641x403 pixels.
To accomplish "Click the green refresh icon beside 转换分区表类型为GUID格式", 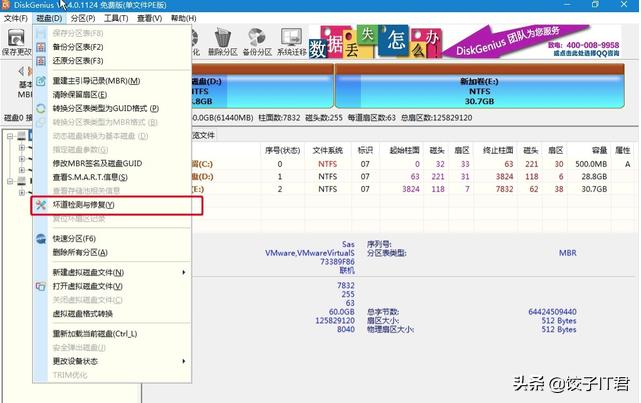I will [41, 109].
